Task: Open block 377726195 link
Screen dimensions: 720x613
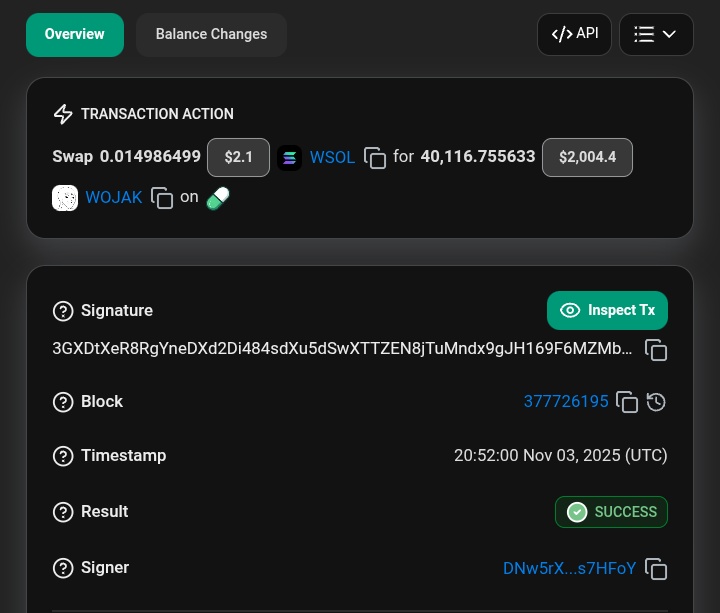Action: coord(566,402)
